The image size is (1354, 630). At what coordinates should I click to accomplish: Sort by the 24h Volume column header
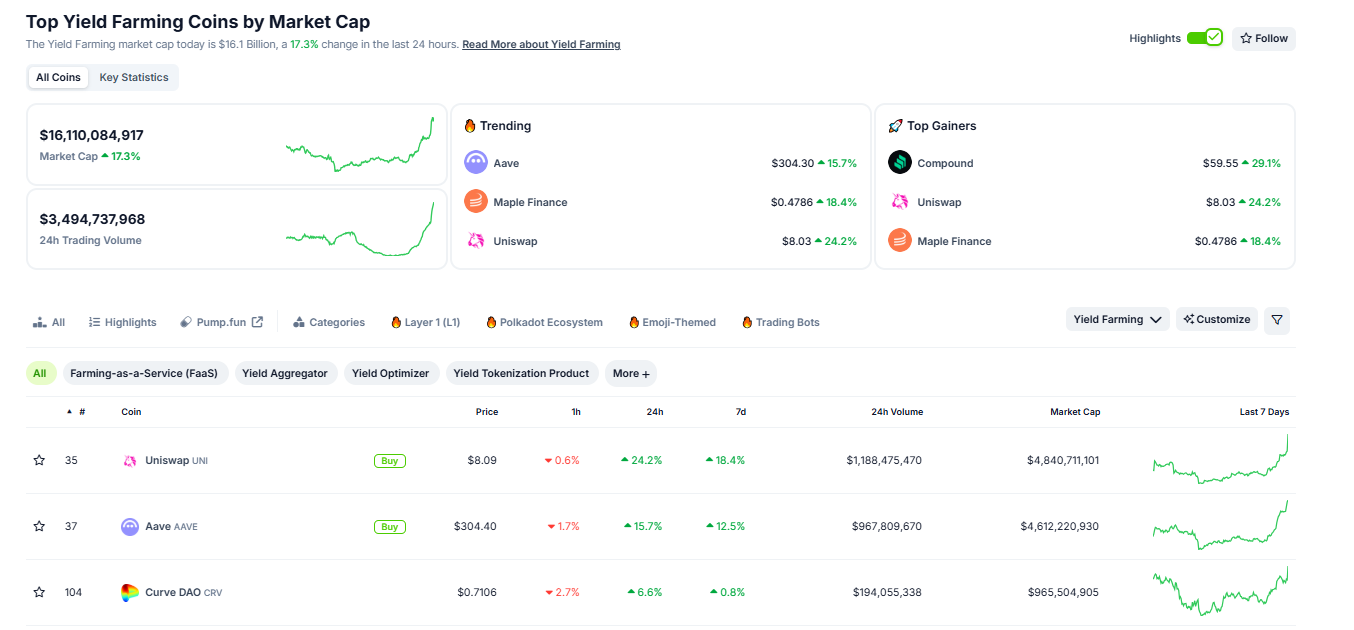(897, 412)
